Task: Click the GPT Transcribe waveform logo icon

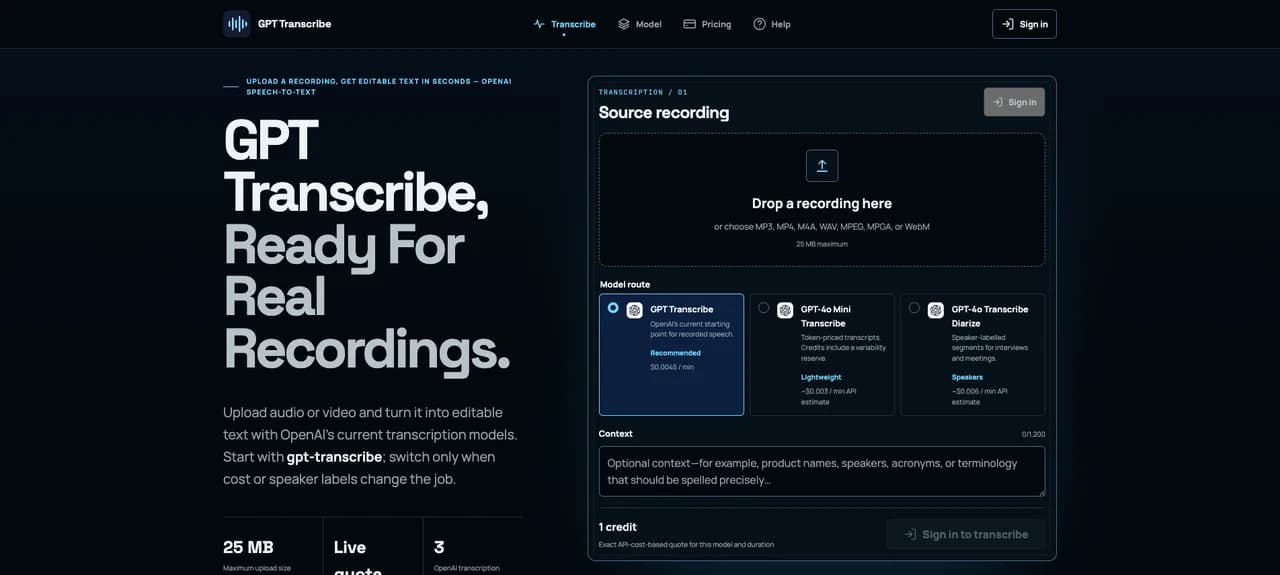Action: pyautogui.click(x=237, y=24)
